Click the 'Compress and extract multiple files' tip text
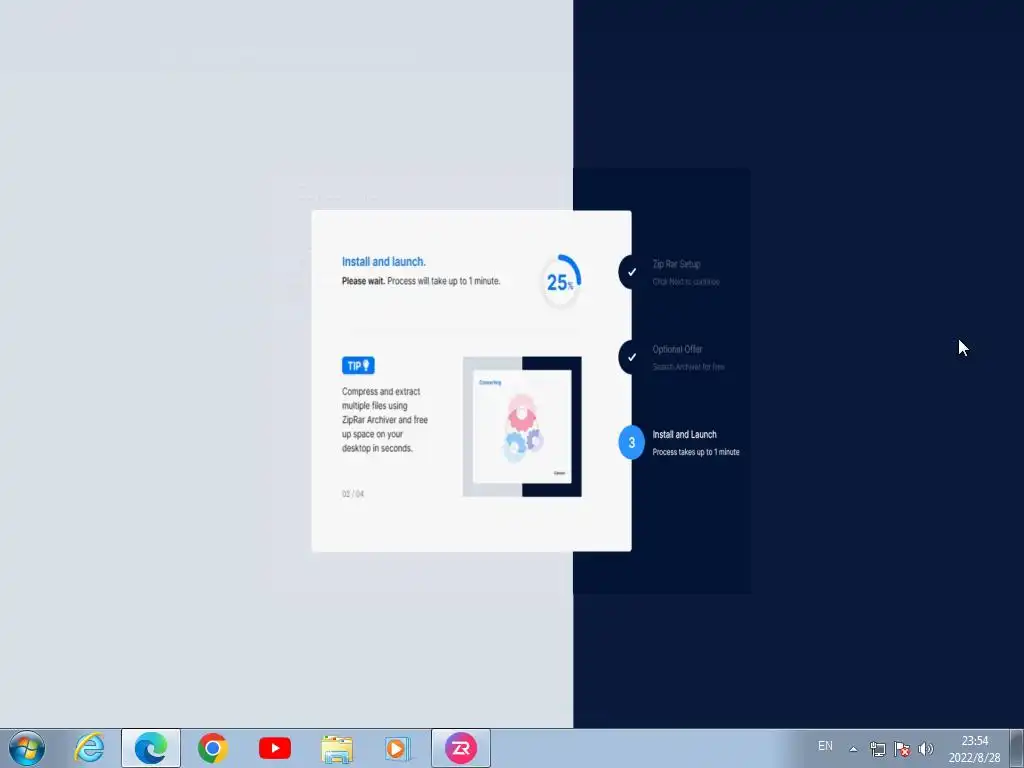Screen dimensions: 1024x768 click(385, 419)
